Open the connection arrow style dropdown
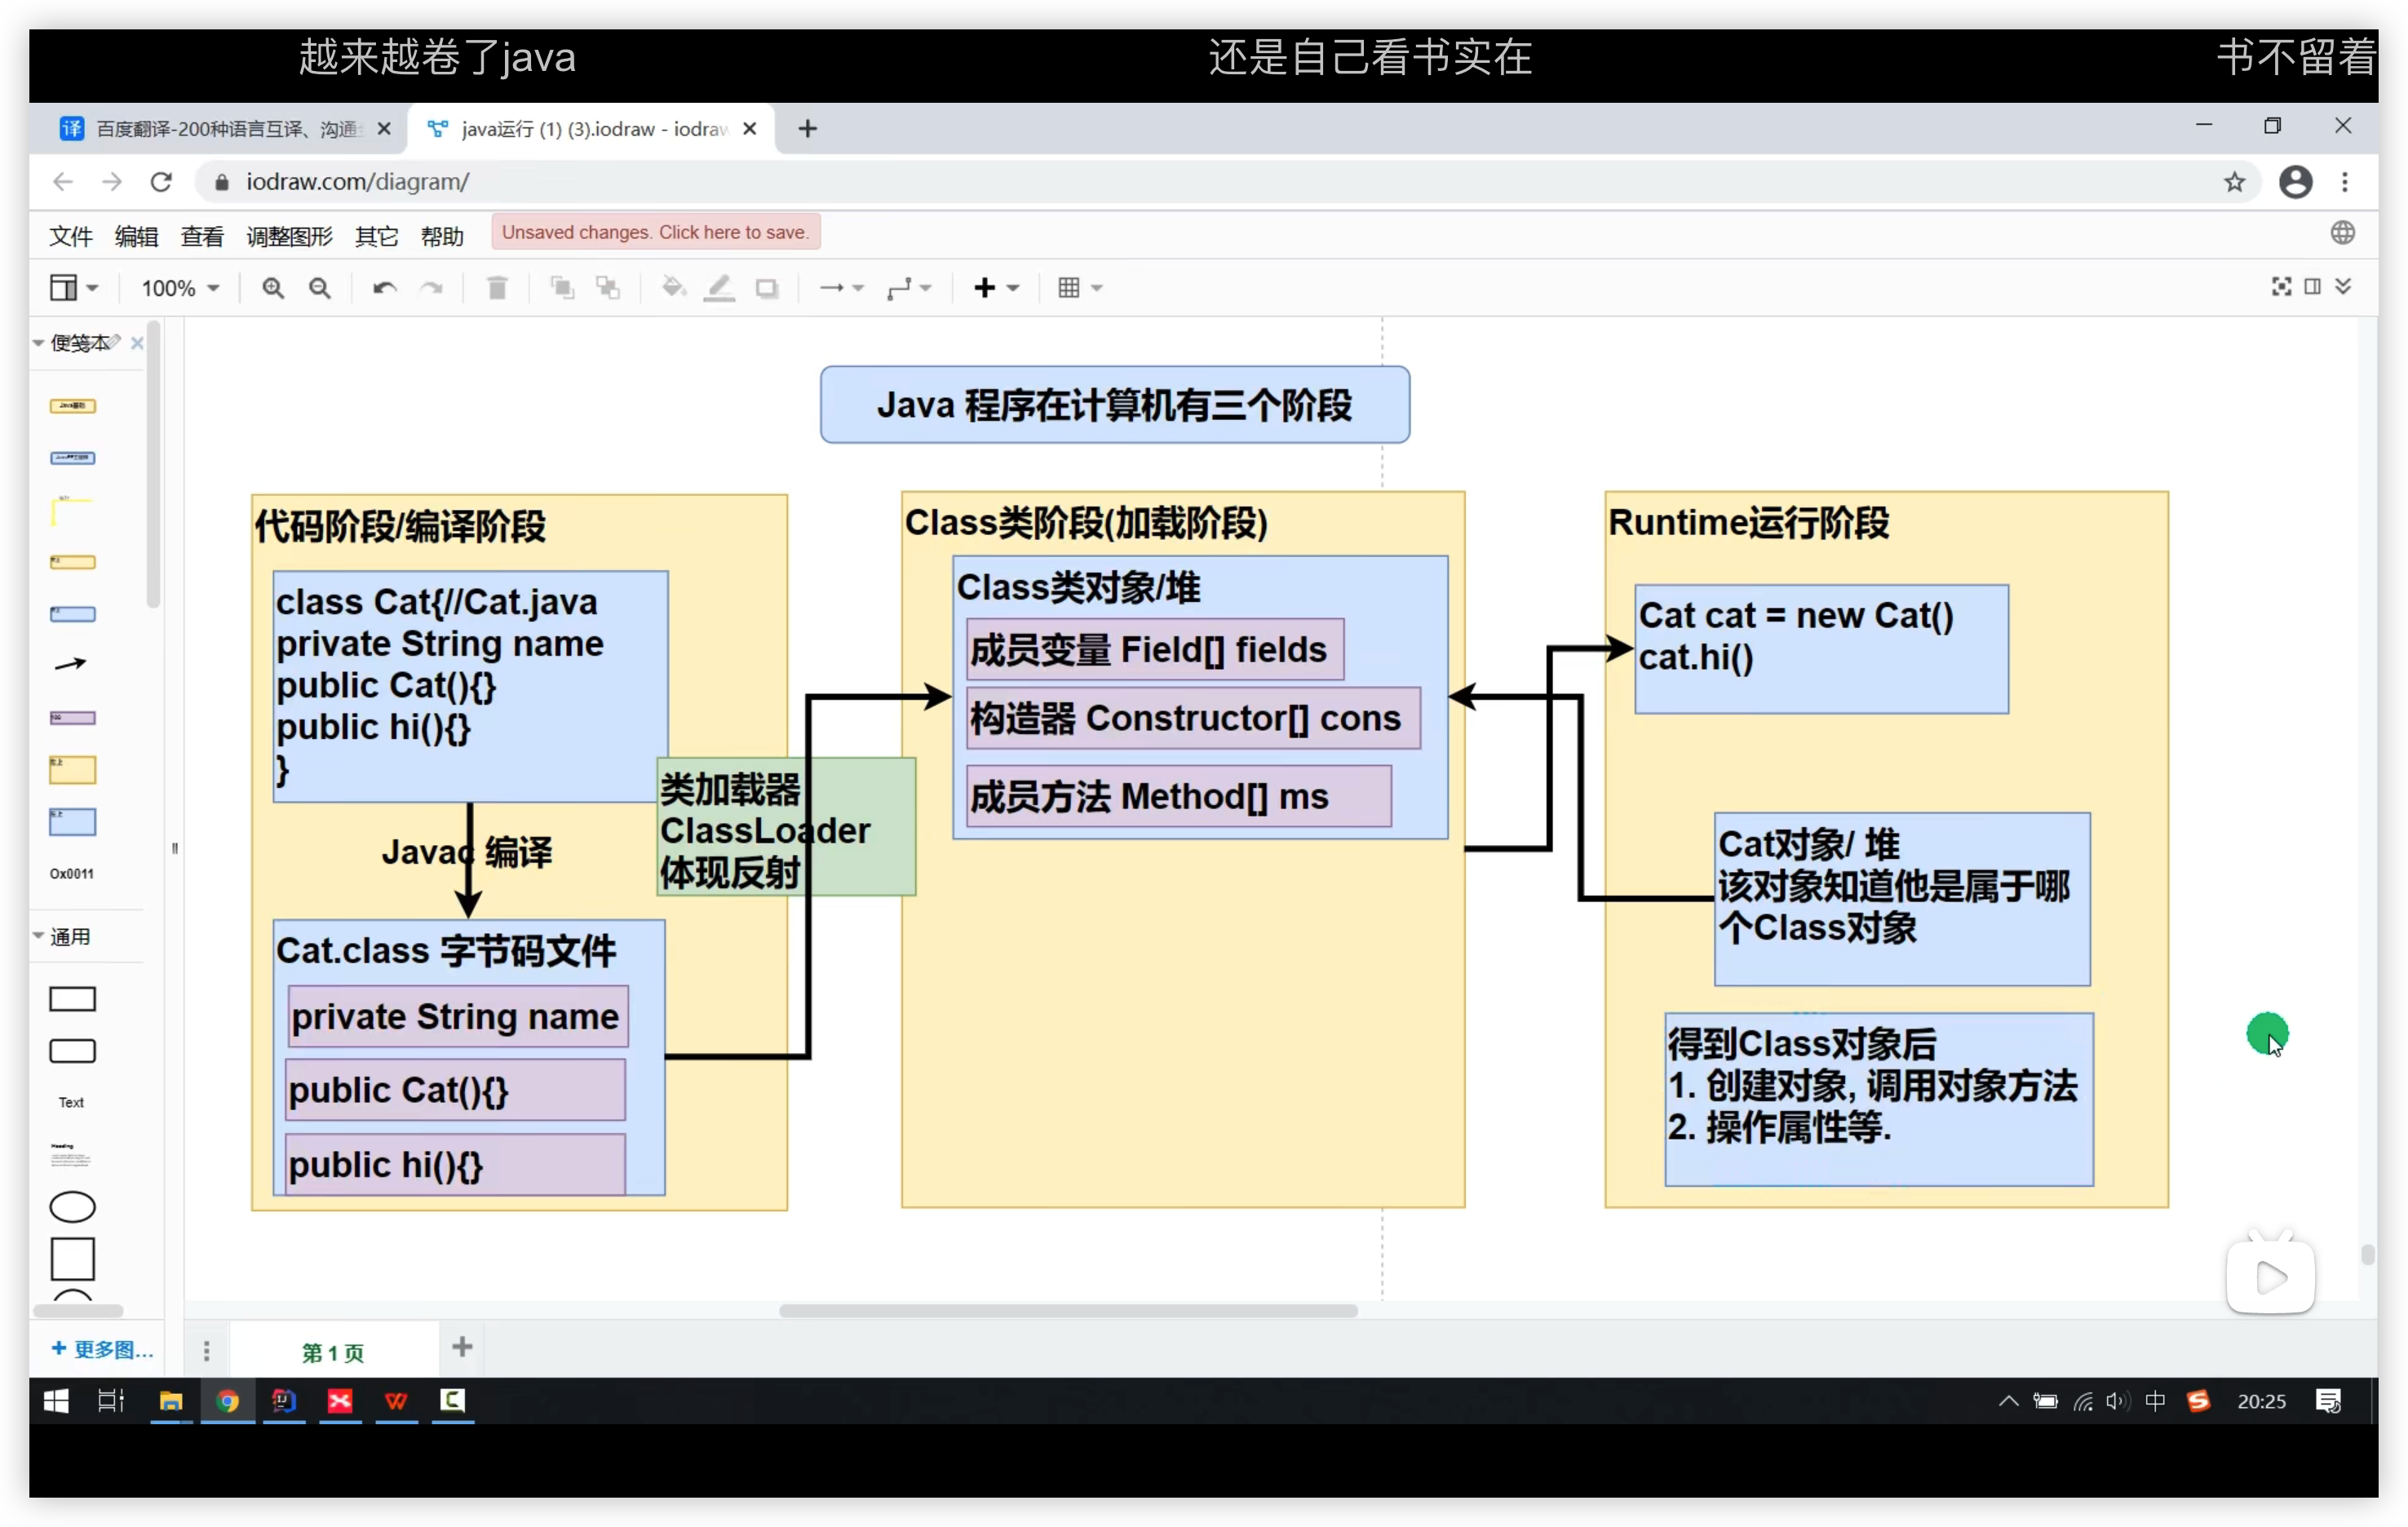 coord(841,288)
